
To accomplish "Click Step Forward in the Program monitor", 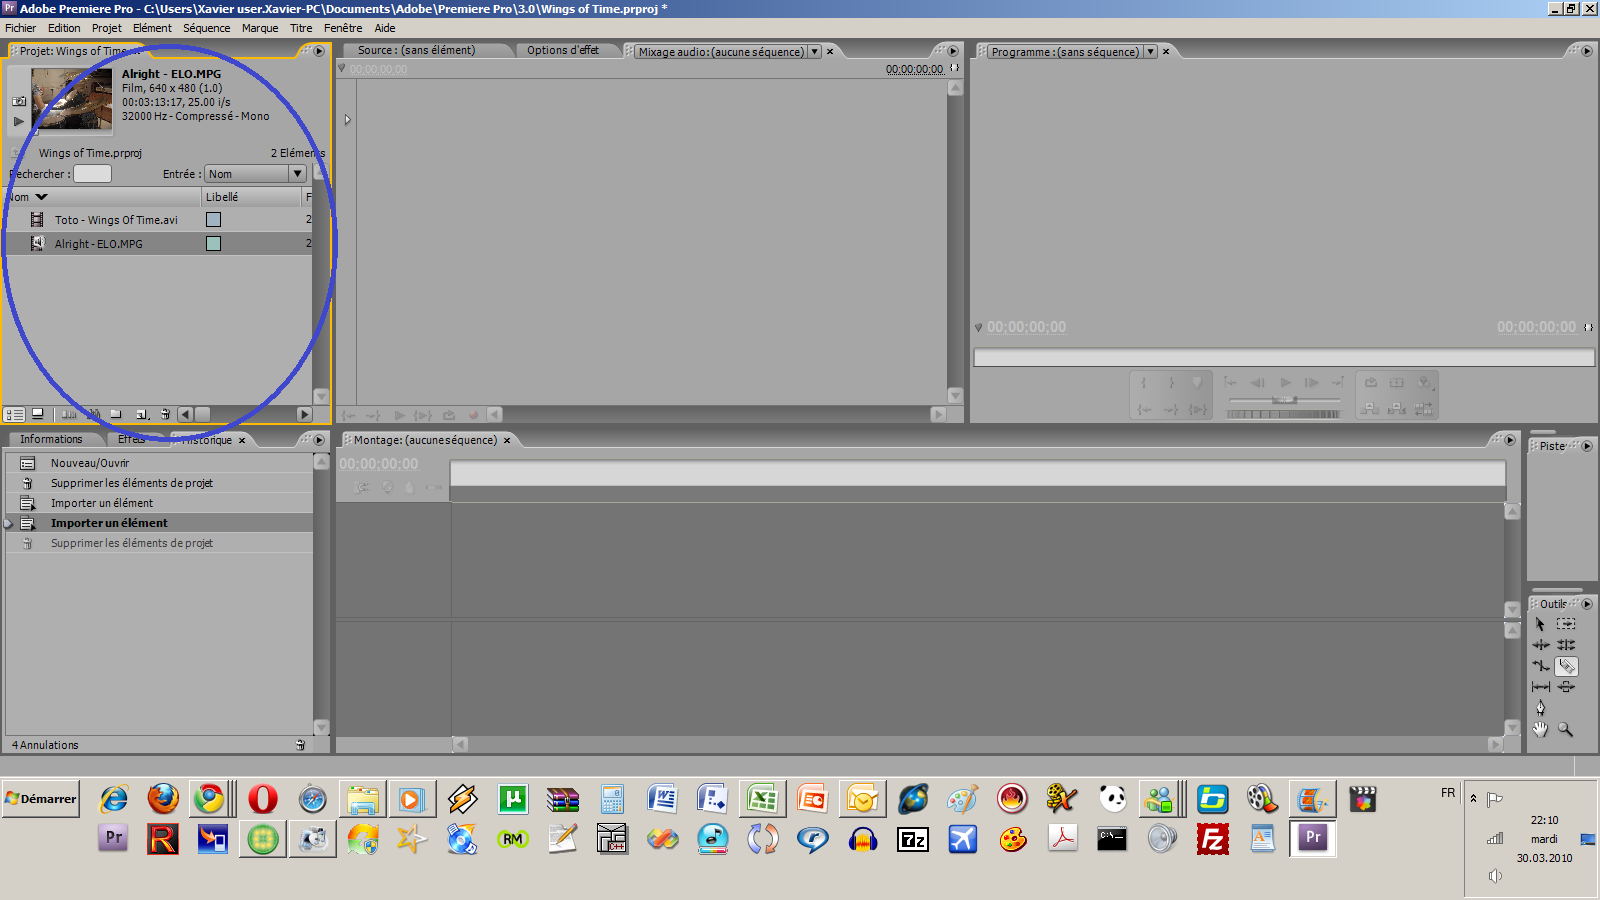I will [1311, 382].
